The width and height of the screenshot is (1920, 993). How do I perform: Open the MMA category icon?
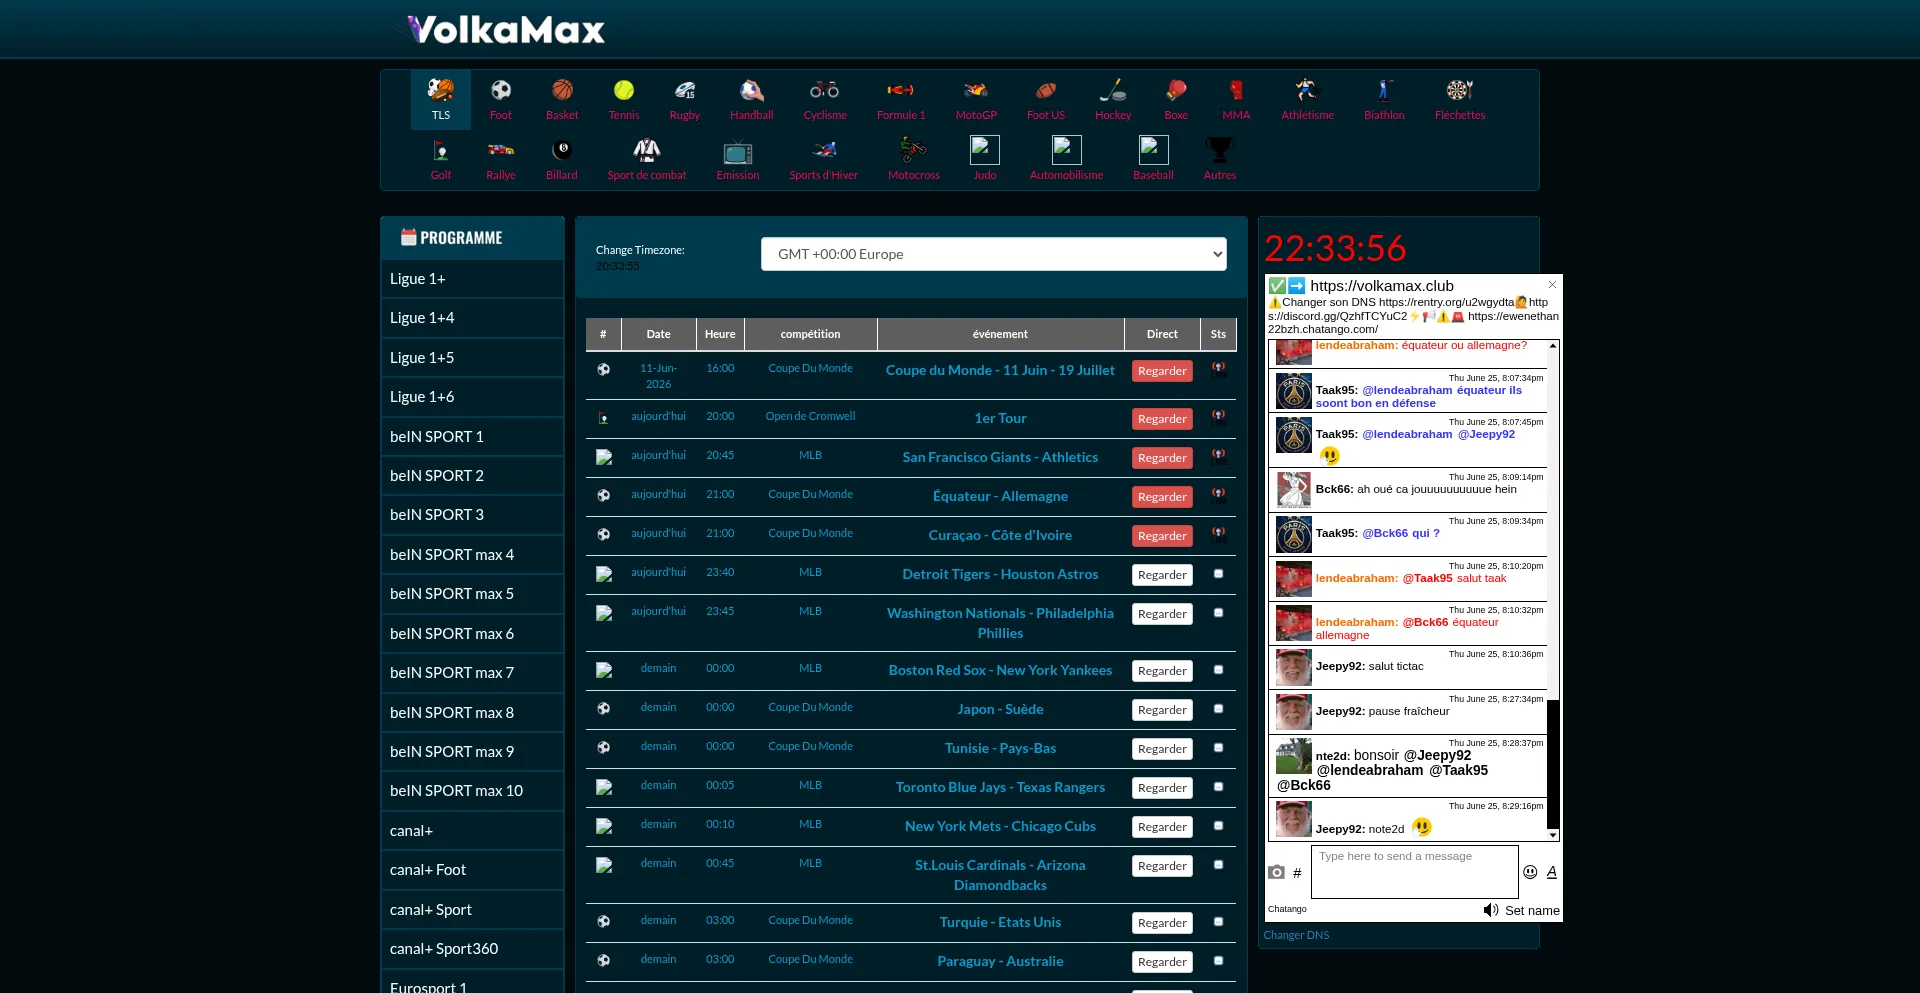(1236, 91)
